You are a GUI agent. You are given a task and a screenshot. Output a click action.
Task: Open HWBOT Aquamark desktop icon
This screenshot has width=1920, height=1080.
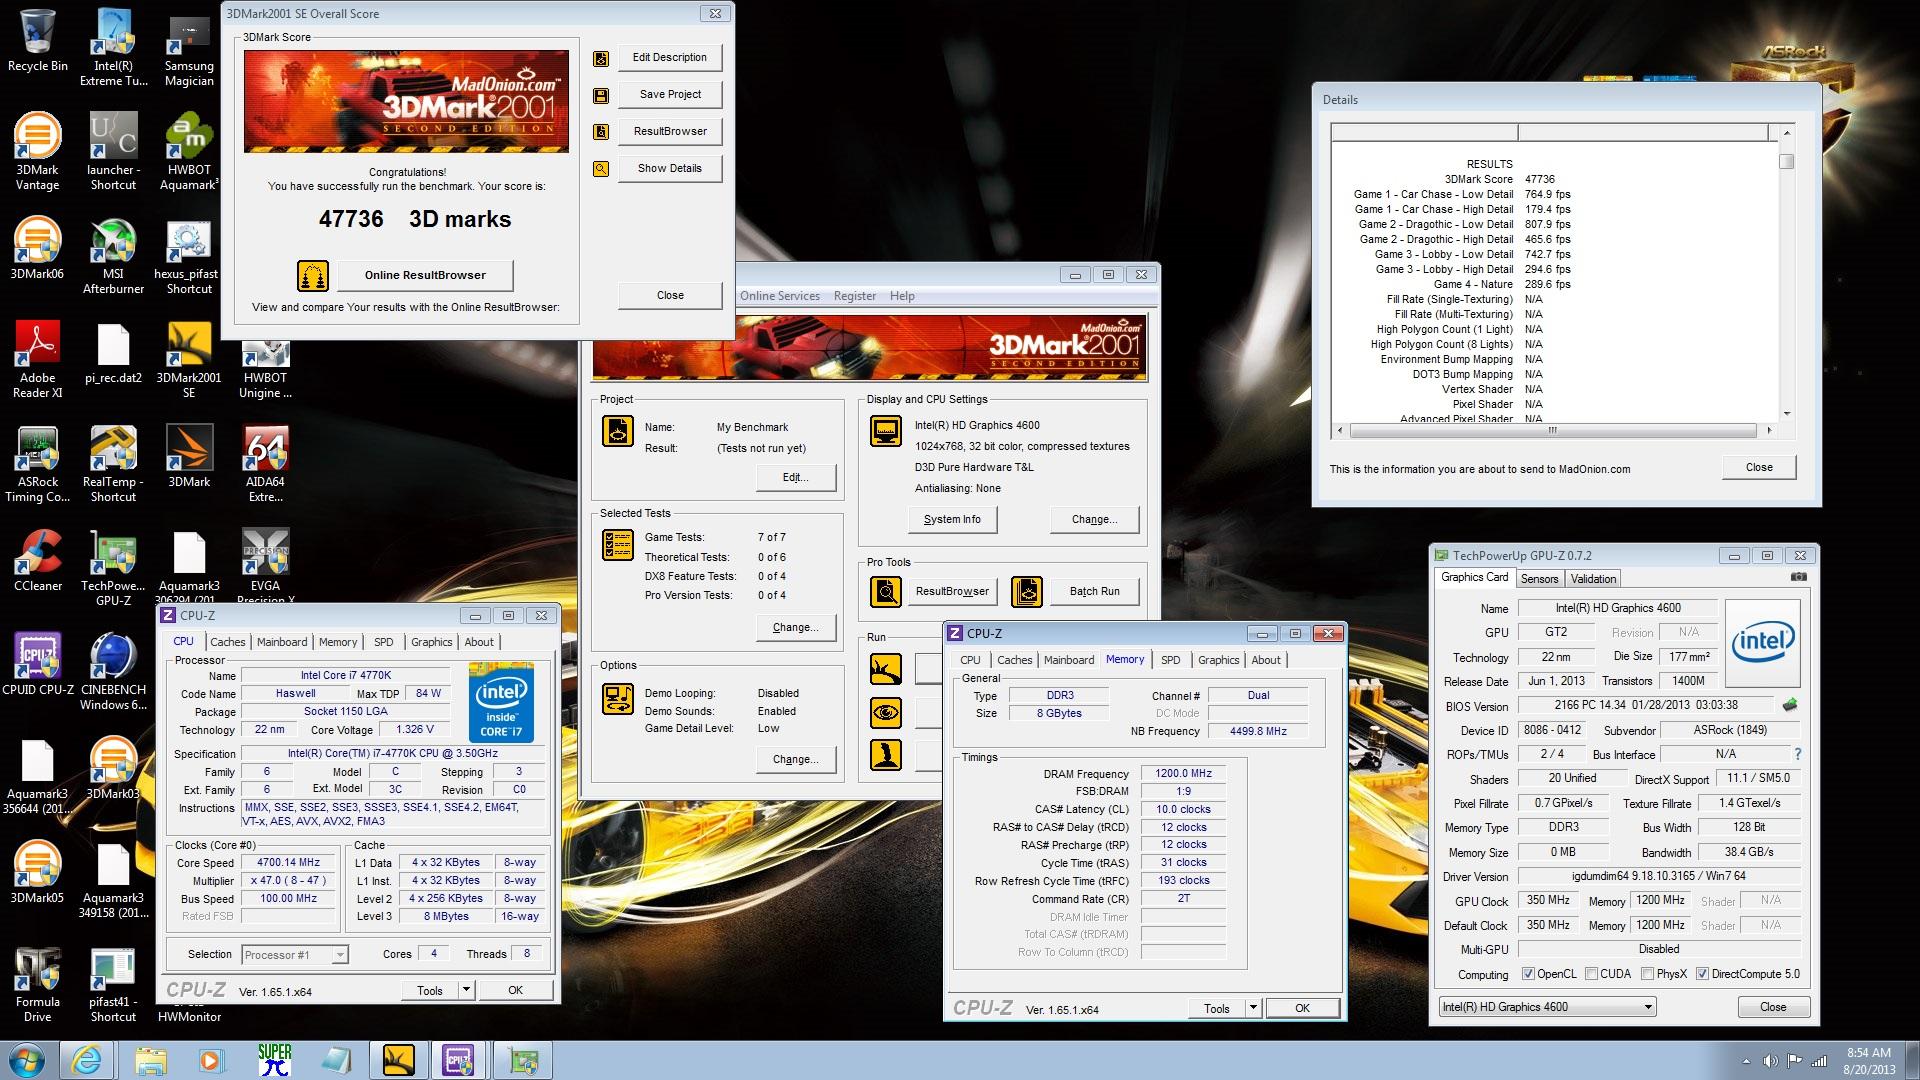point(189,151)
